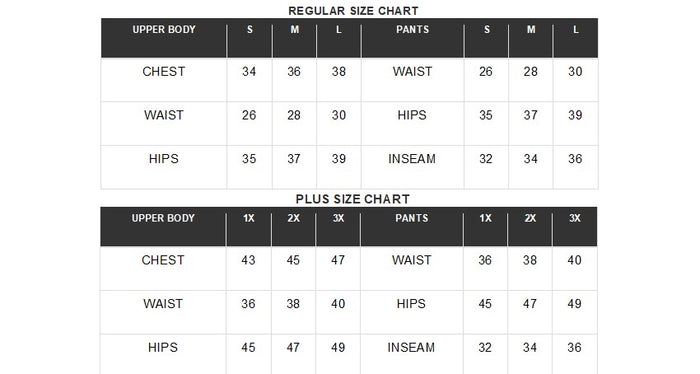Select the UPPER BODY header in regular chart
Image resolution: width=700 pixels, height=374 pixels.
164,29
